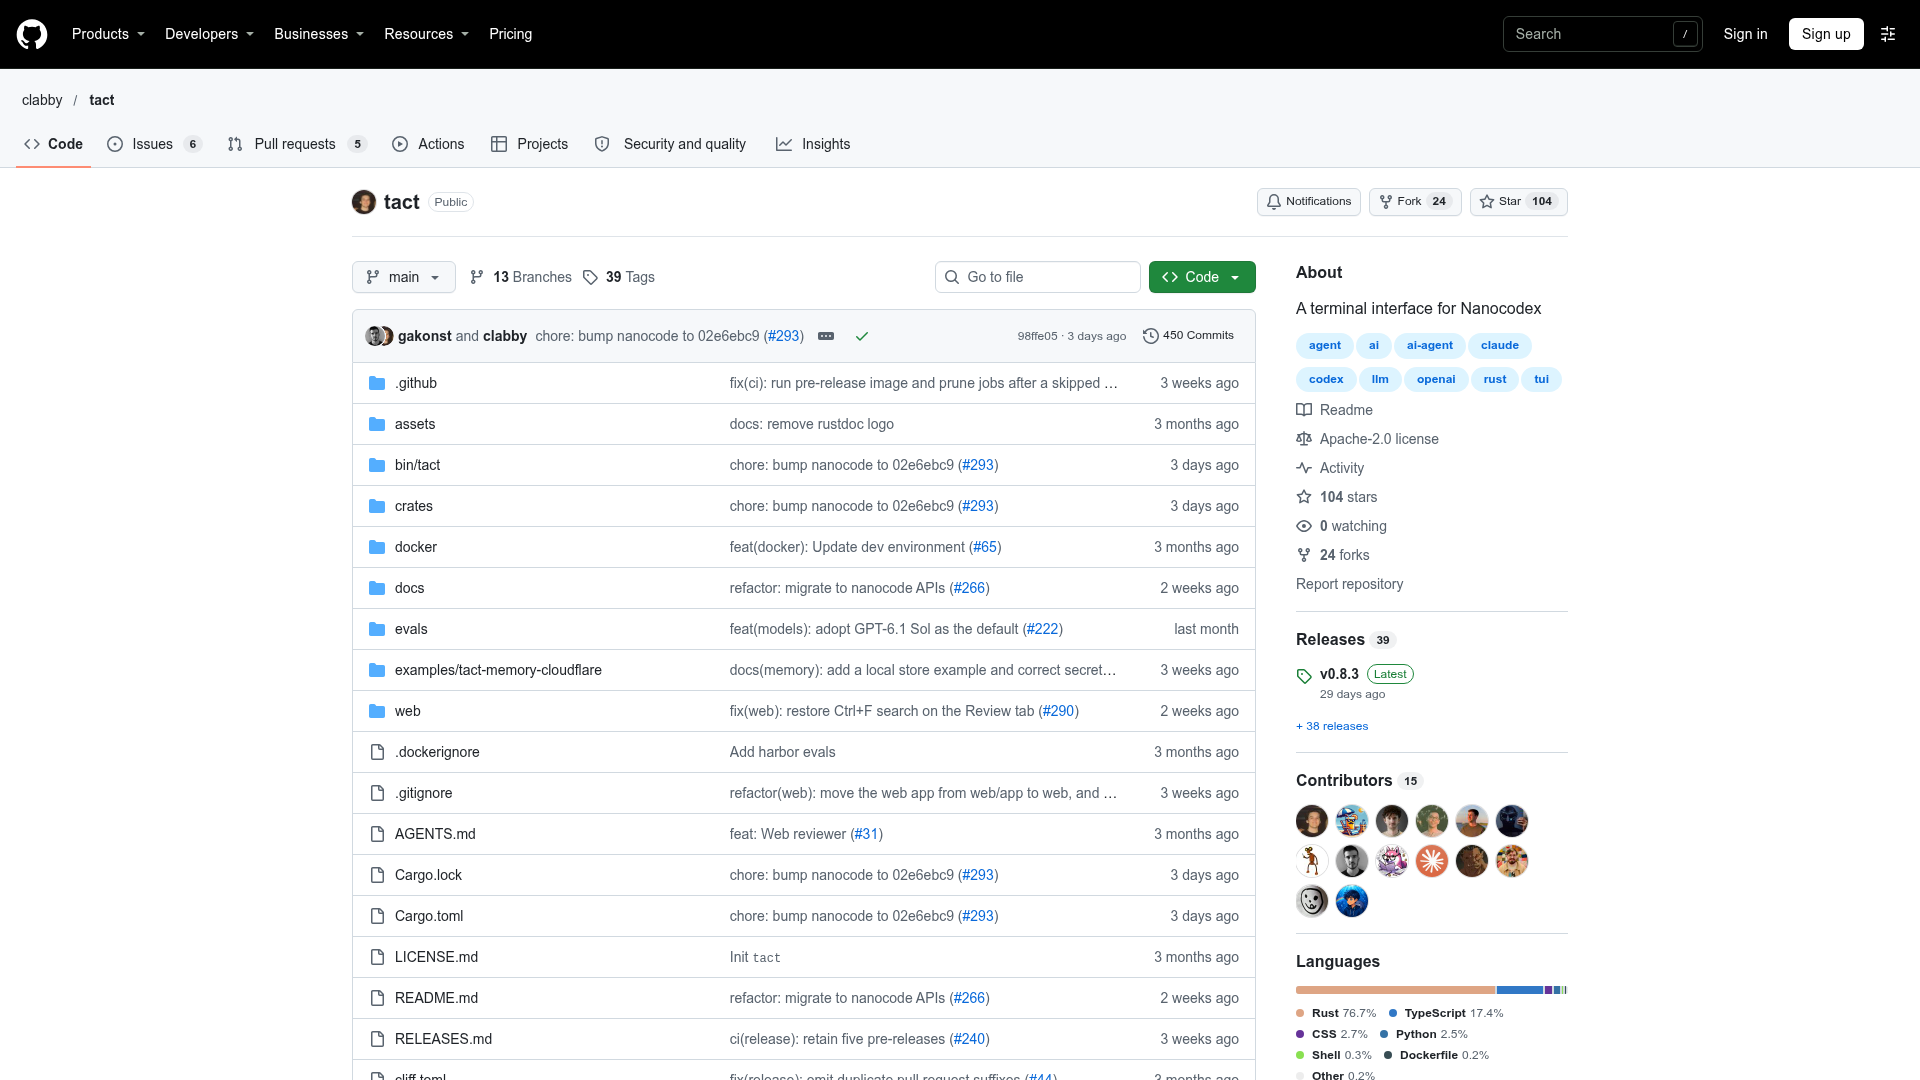1920x1080 pixels.
Task: Click the TypeScript segment of languages bar
Action: (1520, 990)
